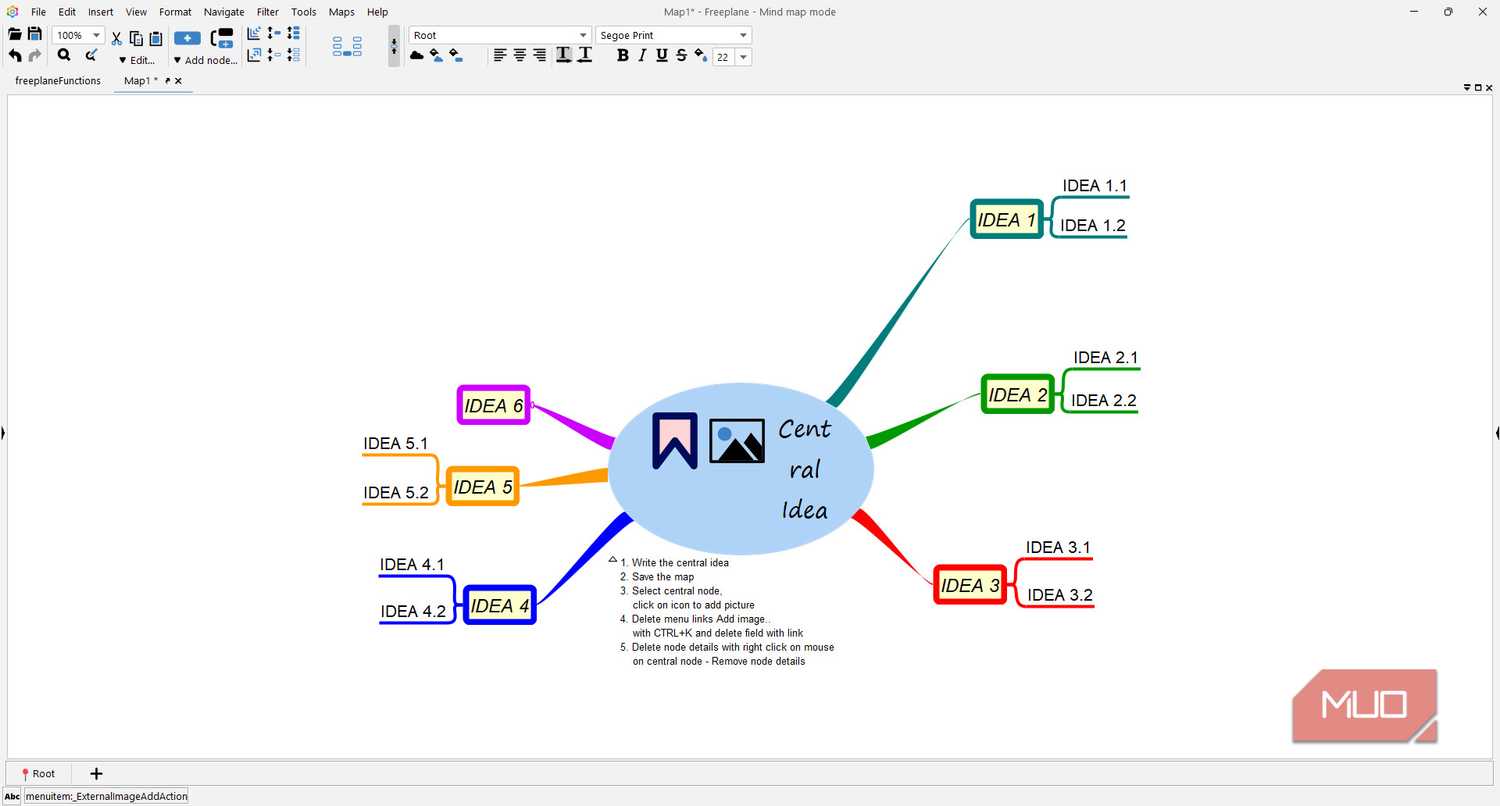The height and width of the screenshot is (806, 1500).
Task: Expand the right side panel arrow
Action: (x=1497, y=433)
